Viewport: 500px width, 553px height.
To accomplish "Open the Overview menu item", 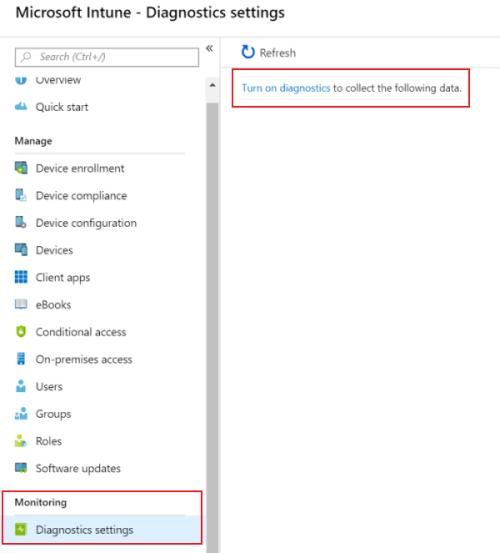I will tap(58, 80).
